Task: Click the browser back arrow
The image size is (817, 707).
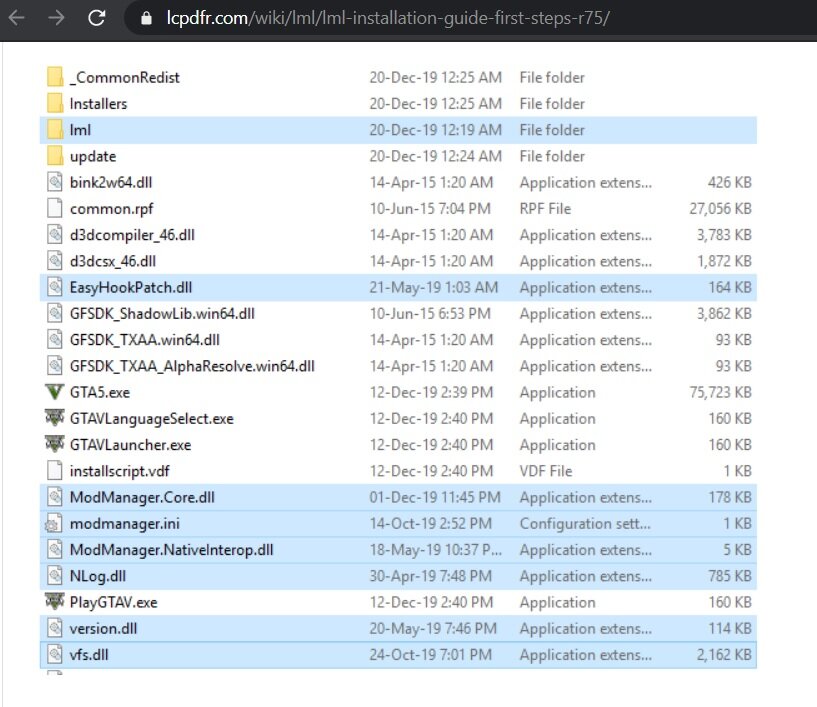Action: (17, 18)
